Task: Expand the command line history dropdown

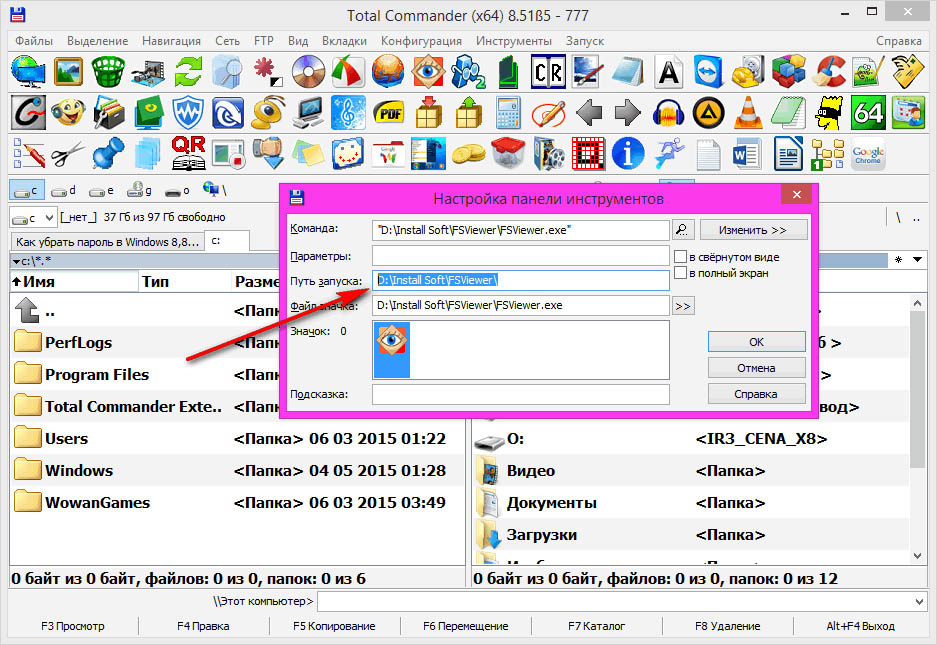Action: [920, 601]
